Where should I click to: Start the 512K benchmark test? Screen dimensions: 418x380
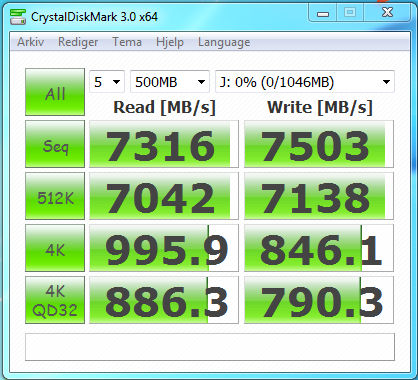(55, 196)
